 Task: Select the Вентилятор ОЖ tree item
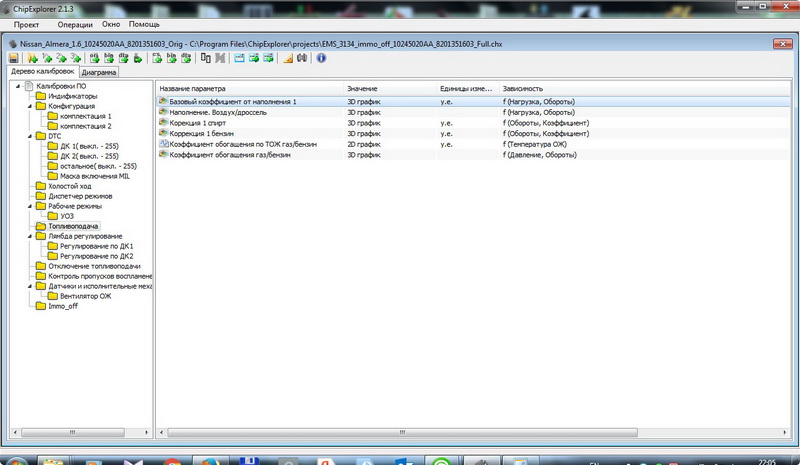pyautogui.click(x=85, y=296)
